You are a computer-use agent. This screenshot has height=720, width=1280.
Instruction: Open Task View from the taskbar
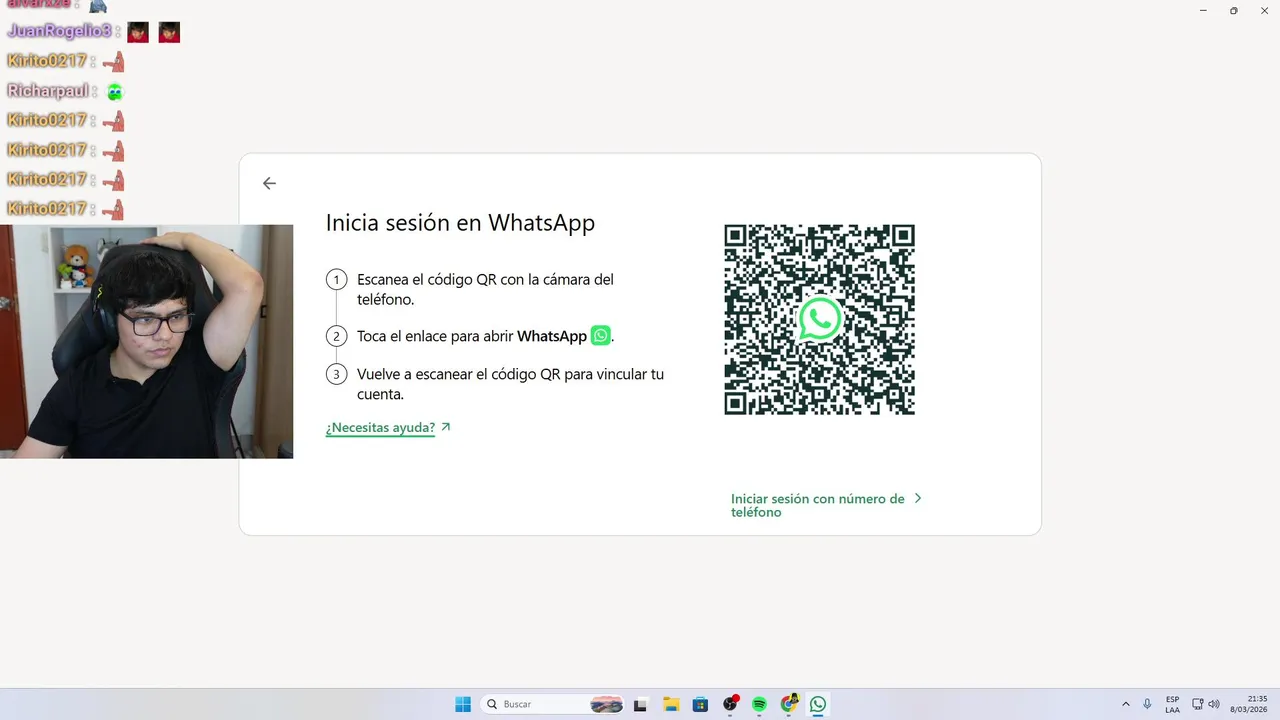point(641,704)
